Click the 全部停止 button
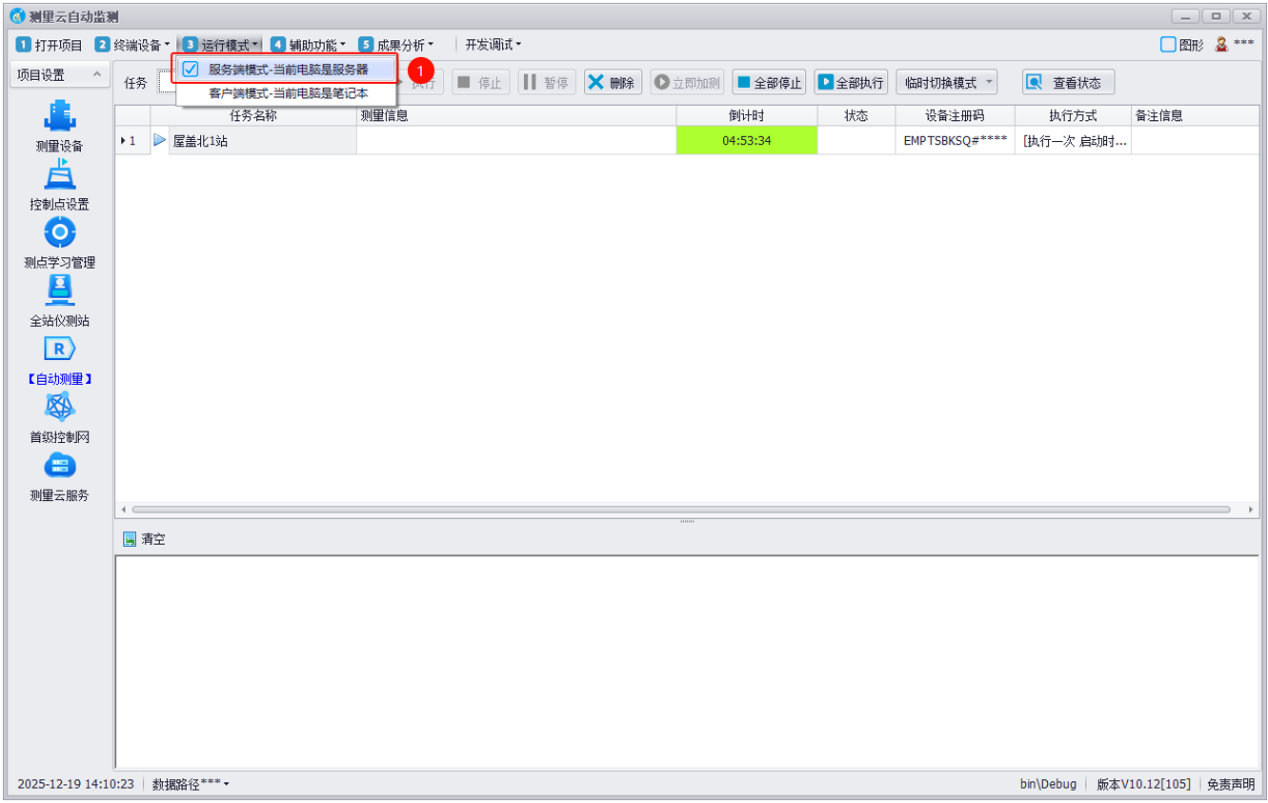The width and height of the screenshot is (1268, 803). coord(769,83)
